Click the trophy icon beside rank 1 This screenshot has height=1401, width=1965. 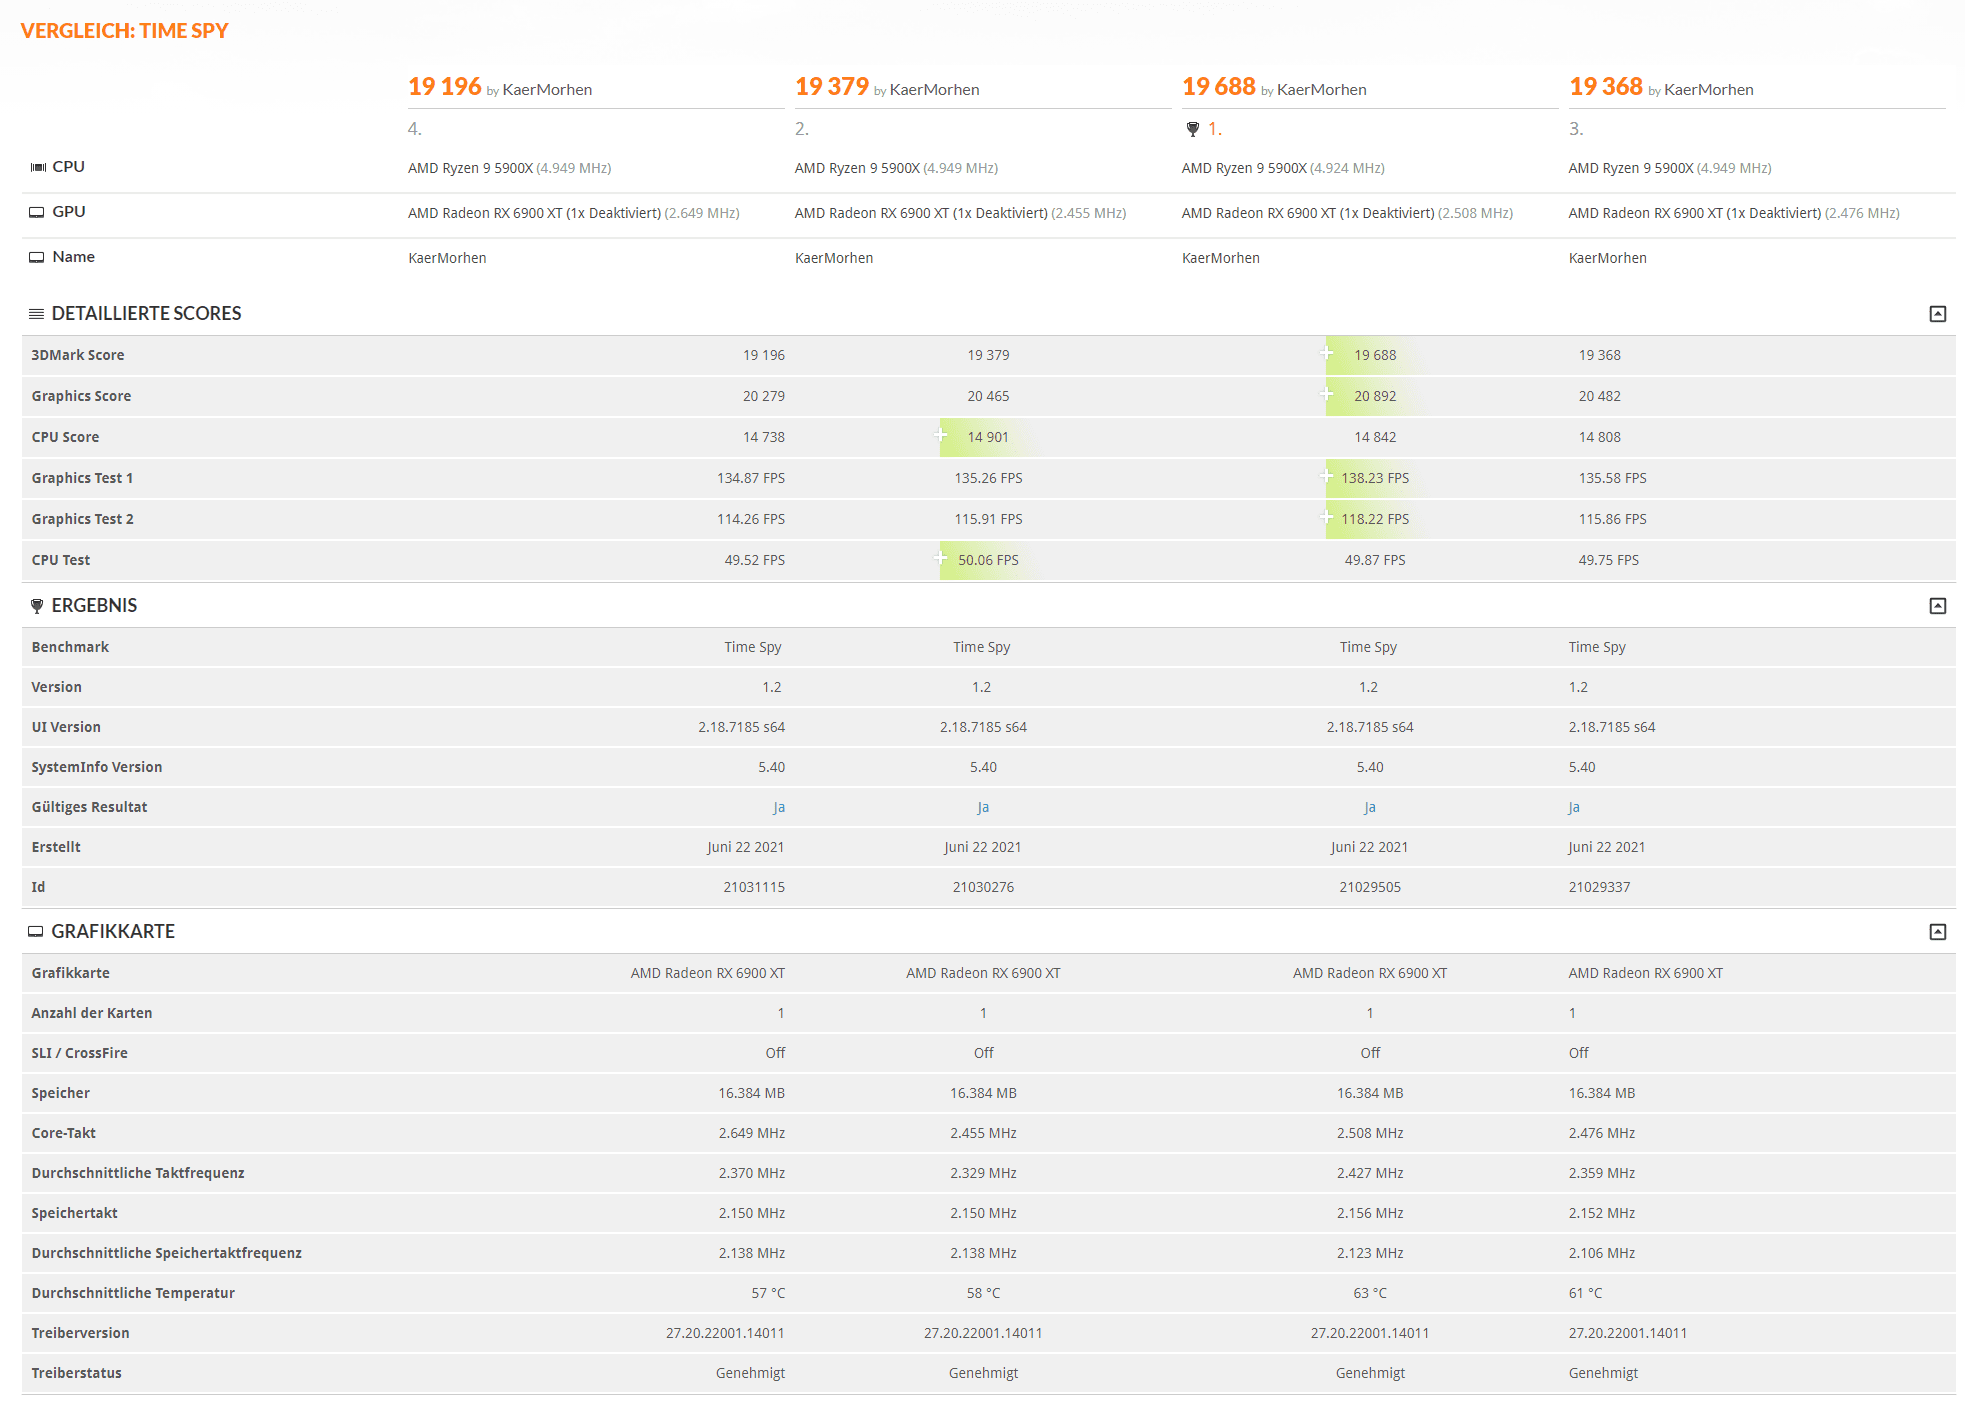(x=1192, y=129)
